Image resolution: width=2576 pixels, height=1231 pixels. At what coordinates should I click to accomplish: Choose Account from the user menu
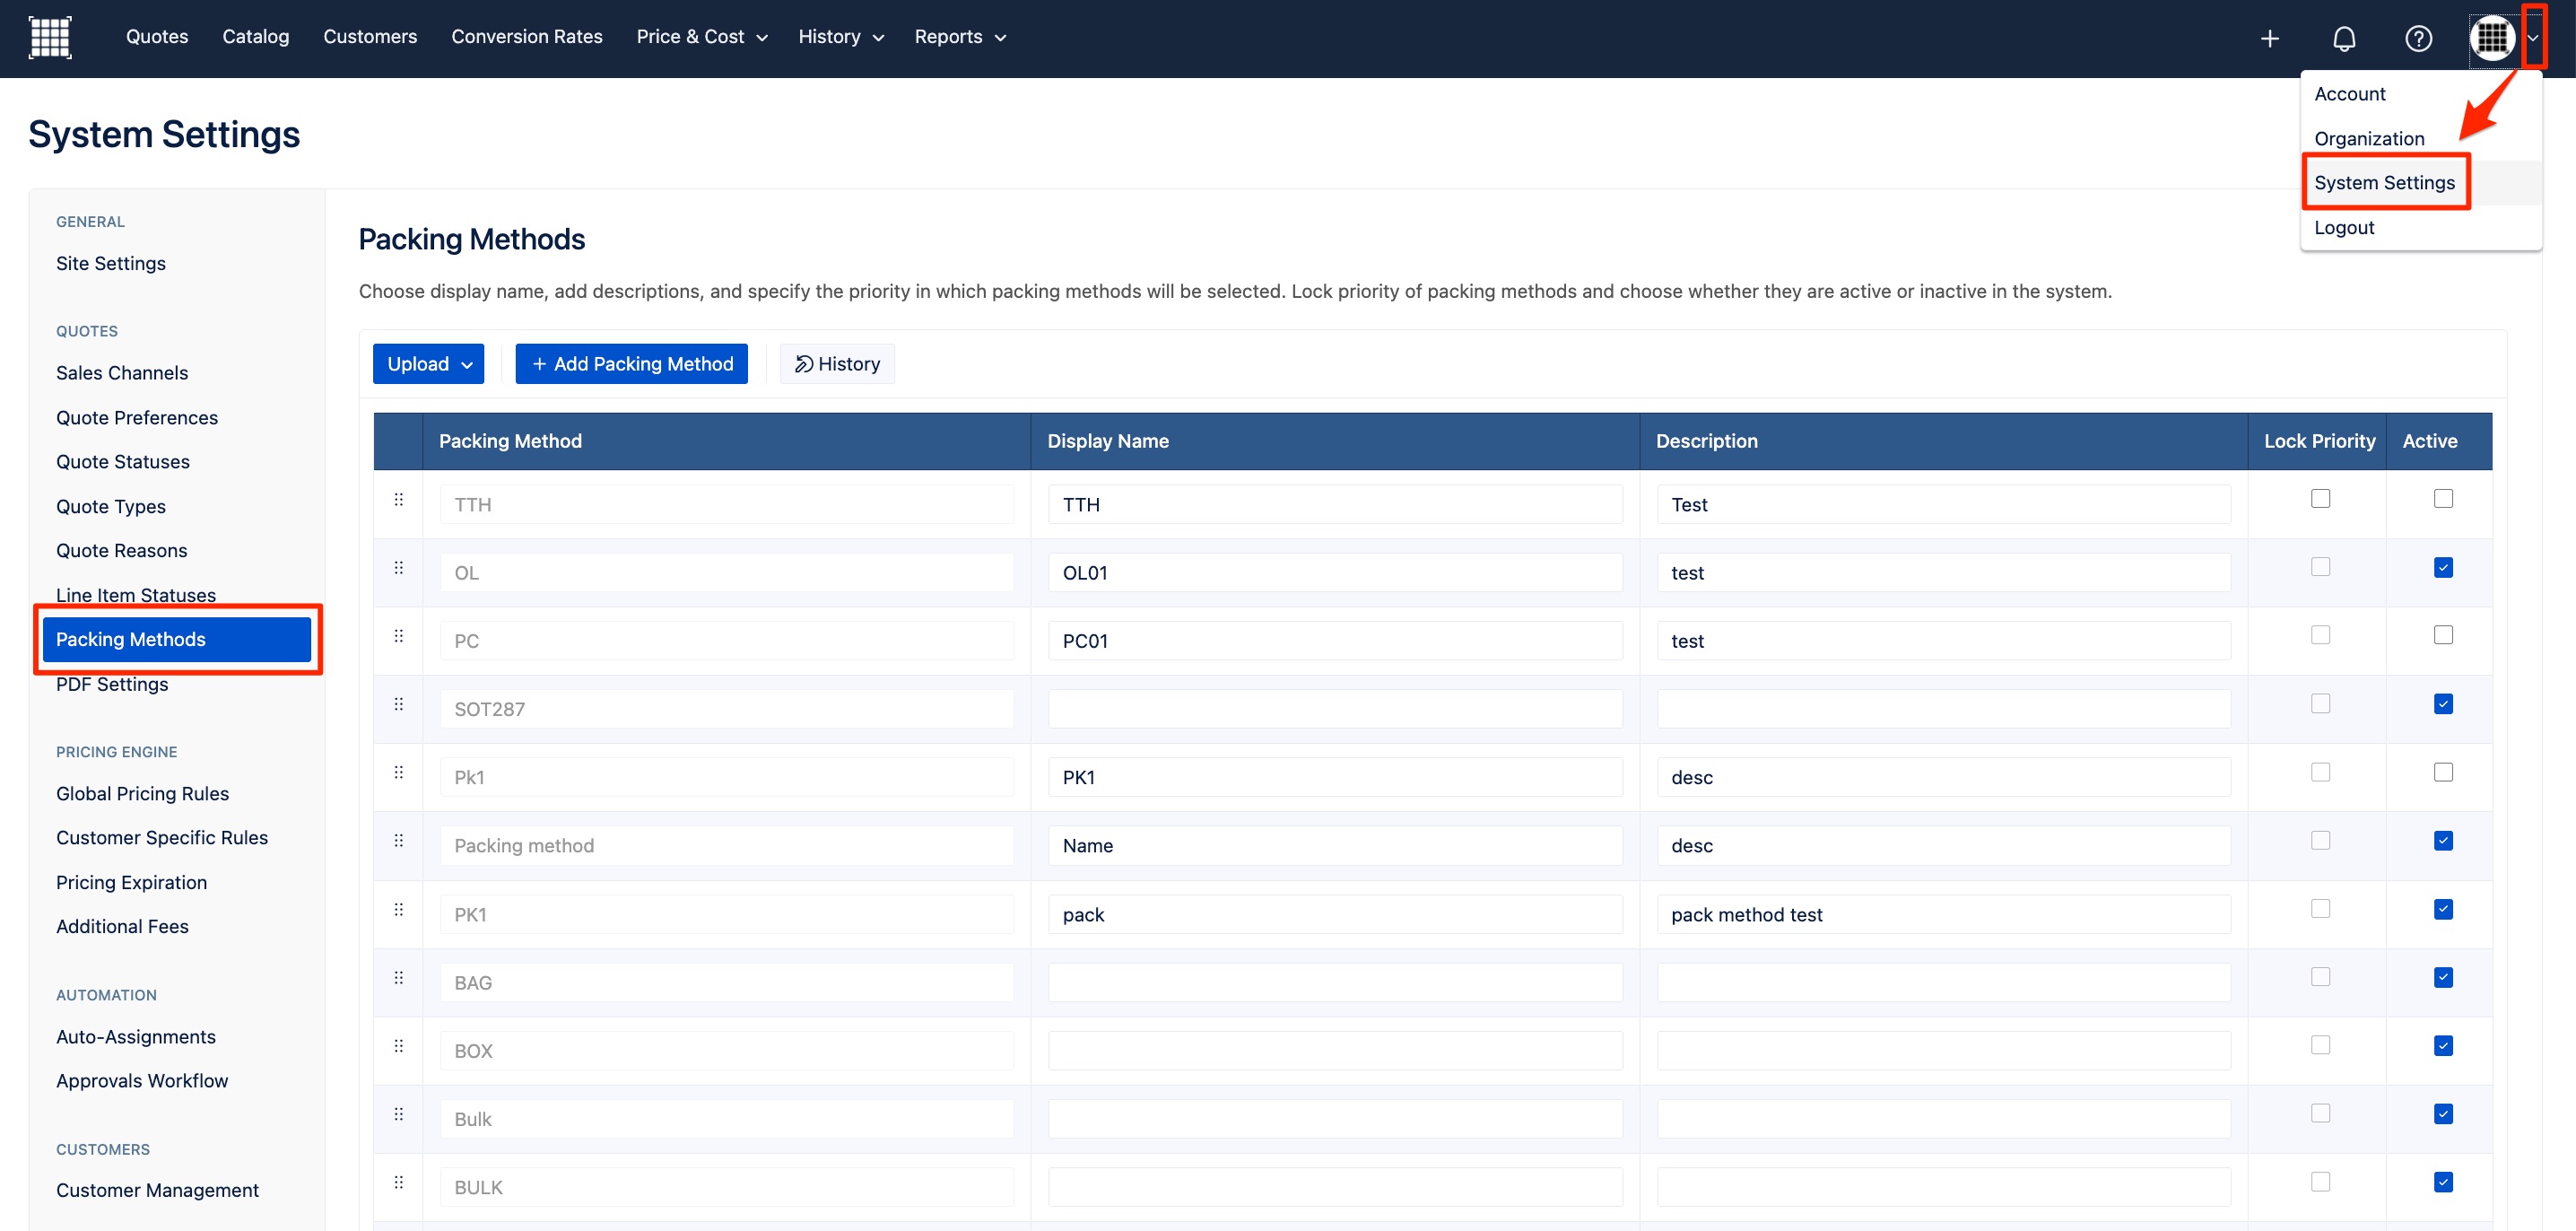pos(2349,94)
